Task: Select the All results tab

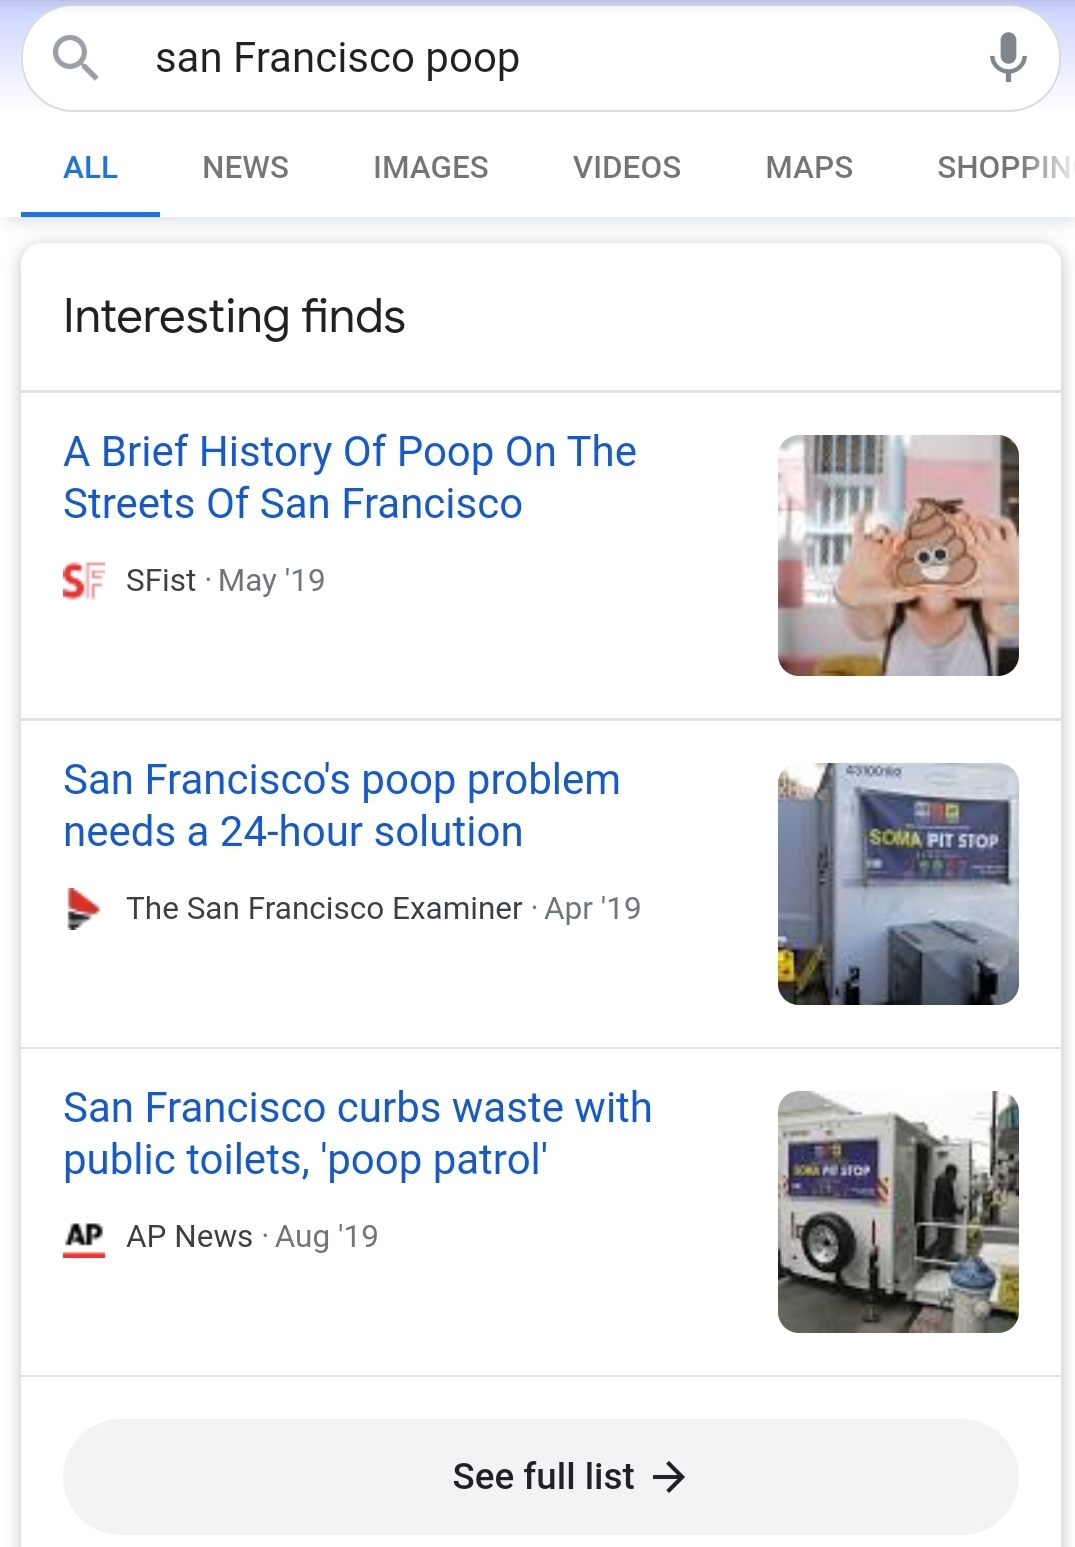Action: point(90,167)
